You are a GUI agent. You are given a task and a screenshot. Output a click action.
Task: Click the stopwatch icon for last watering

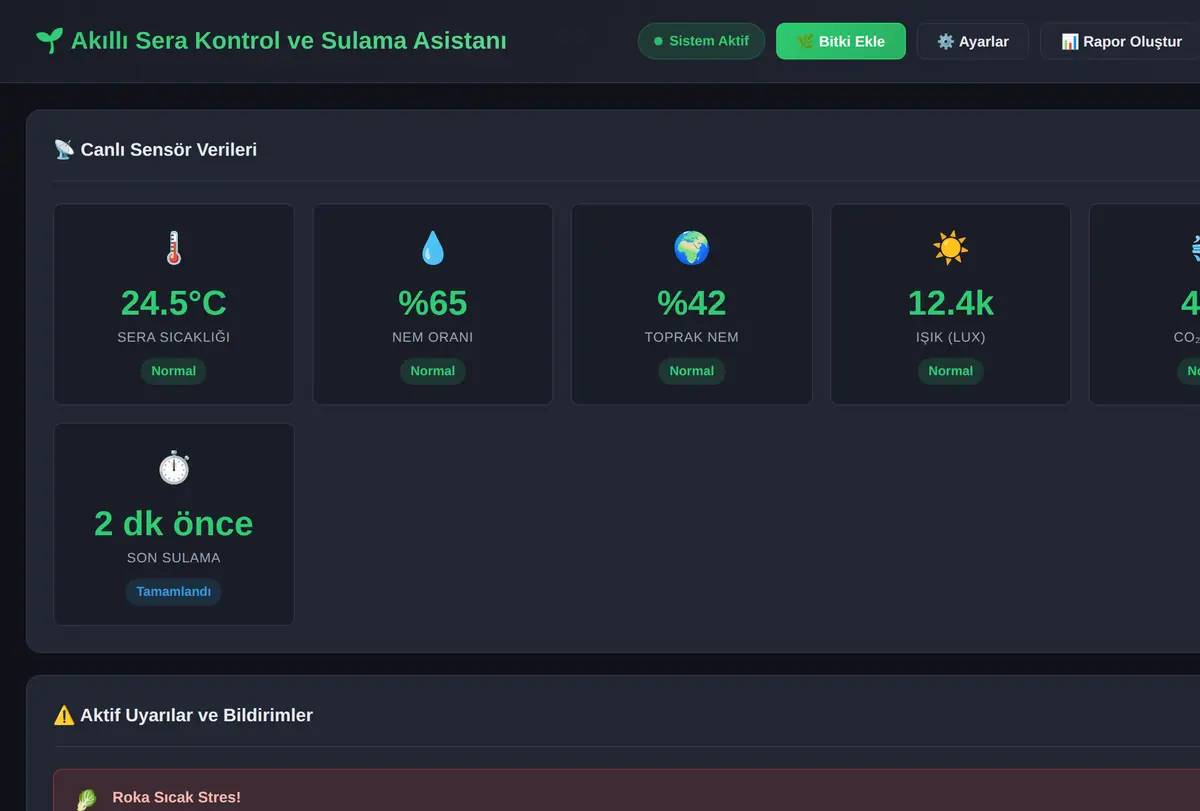coord(174,468)
